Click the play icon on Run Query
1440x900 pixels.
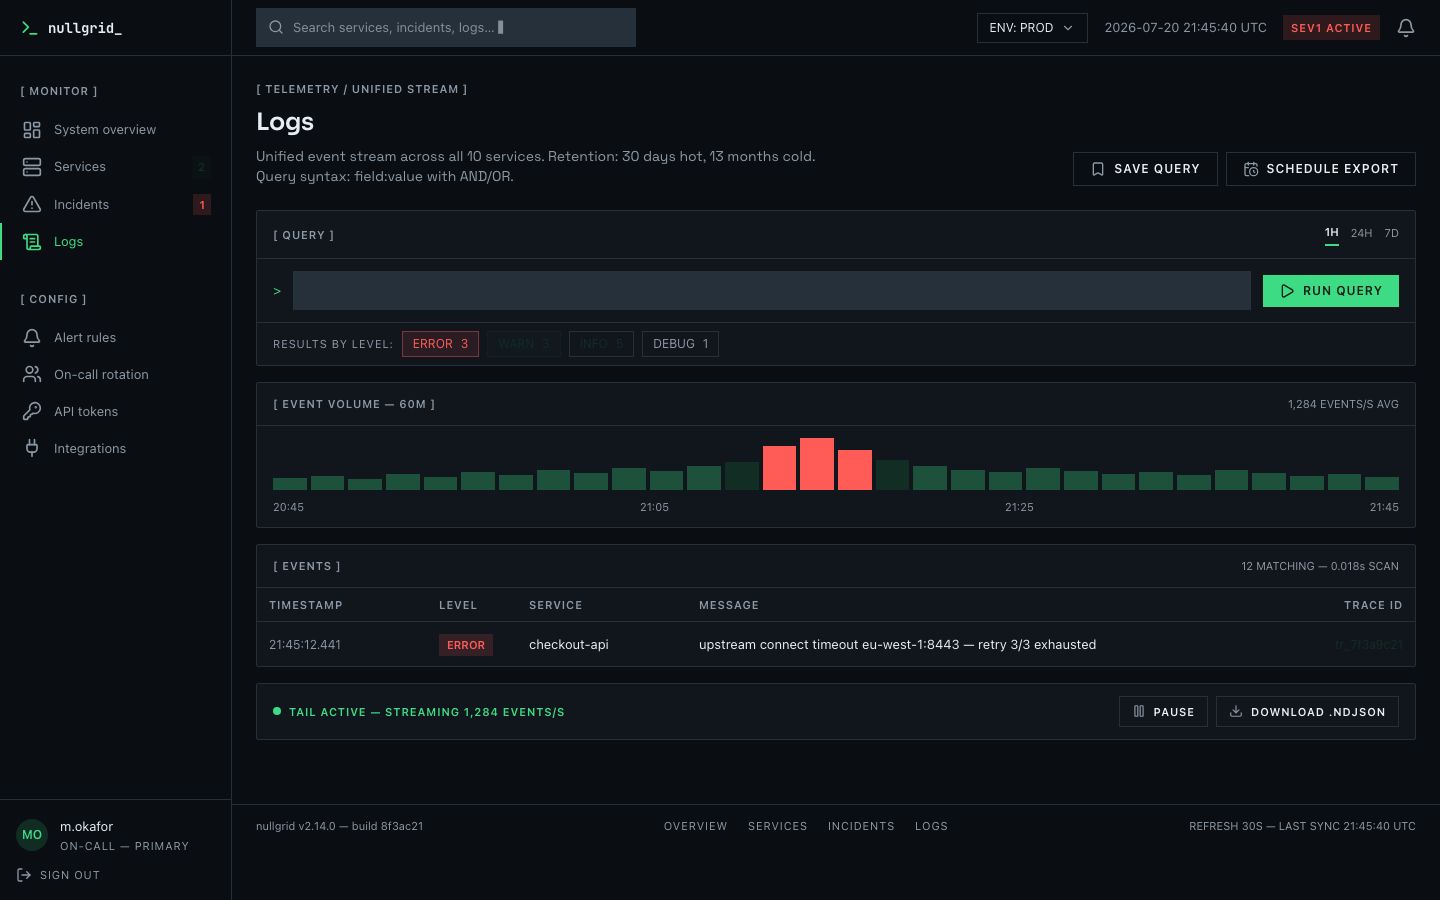[x=1287, y=291]
